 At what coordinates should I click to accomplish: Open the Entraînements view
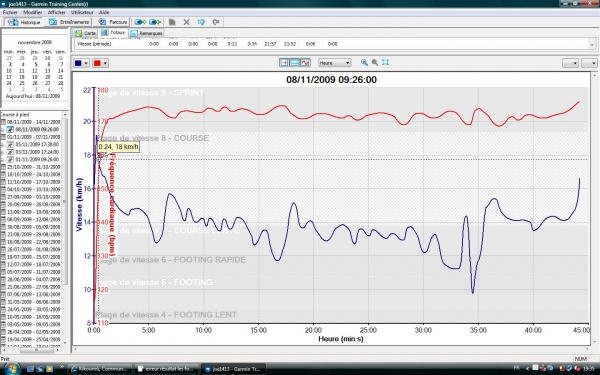pos(69,22)
